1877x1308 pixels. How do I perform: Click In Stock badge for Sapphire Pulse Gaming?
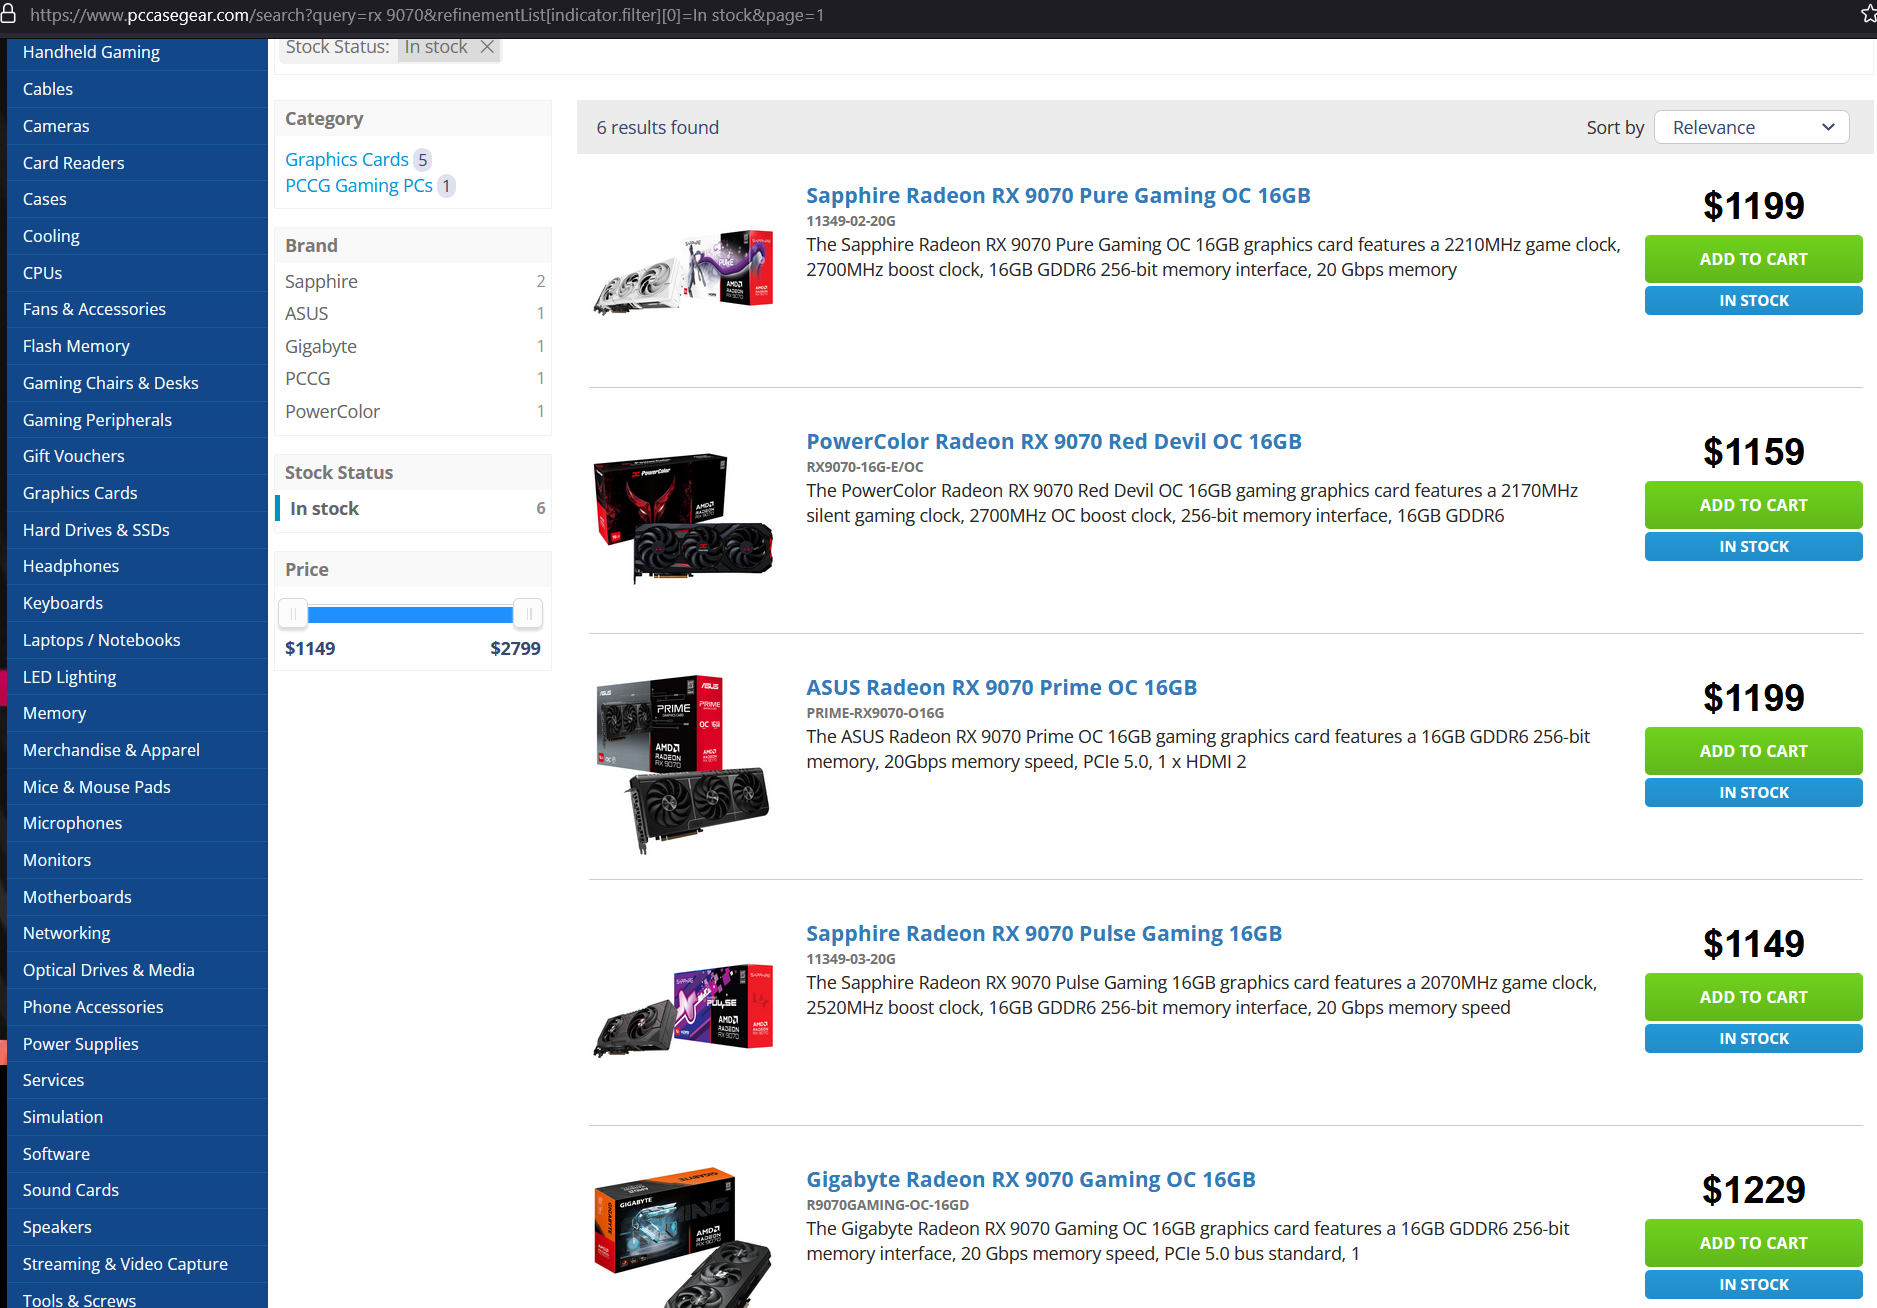click(1753, 1038)
